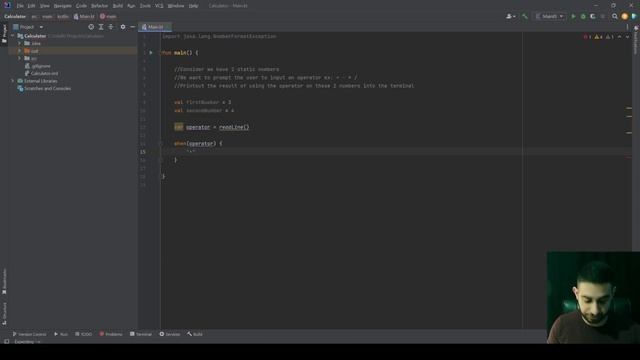Open the Build tool window
The height and width of the screenshot is (360, 640).
tap(195, 334)
